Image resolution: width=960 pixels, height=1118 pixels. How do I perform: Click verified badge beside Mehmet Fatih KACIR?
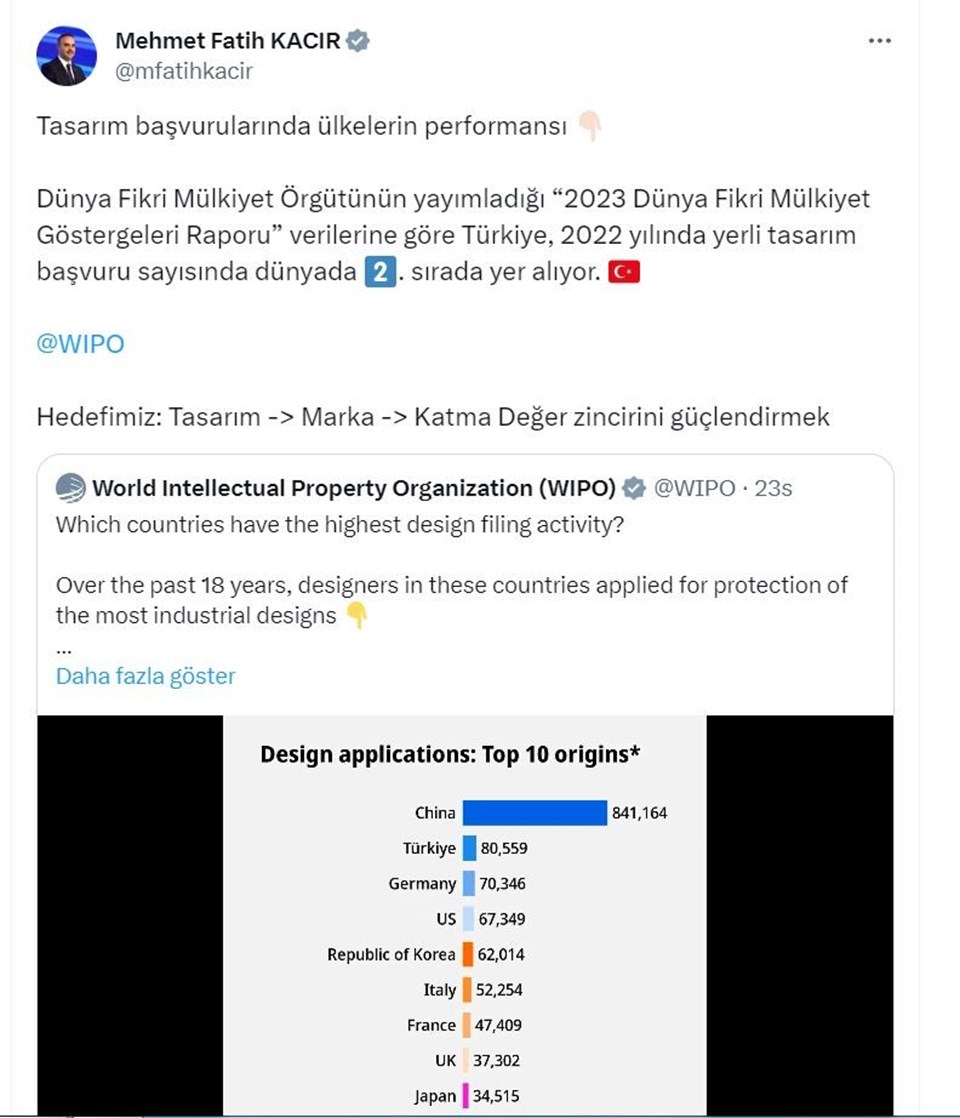359,41
